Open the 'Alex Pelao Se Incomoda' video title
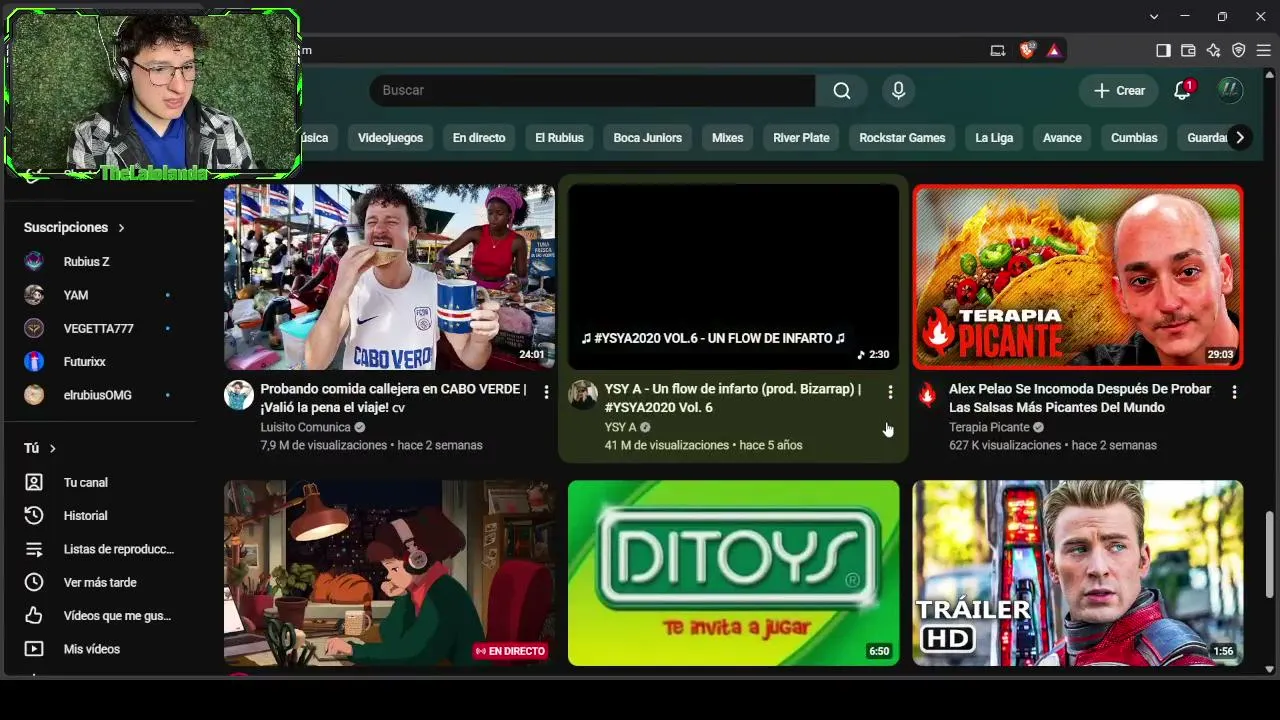This screenshot has width=1280, height=720. [1080, 398]
